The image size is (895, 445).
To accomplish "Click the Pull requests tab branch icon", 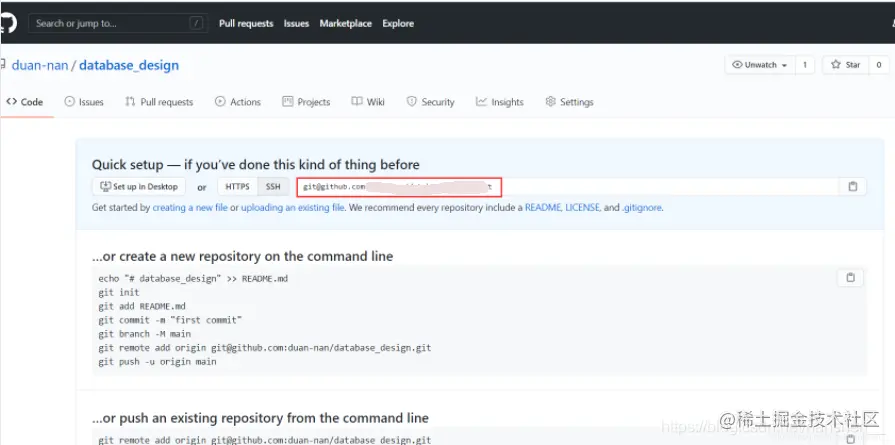I will point(130,102).
